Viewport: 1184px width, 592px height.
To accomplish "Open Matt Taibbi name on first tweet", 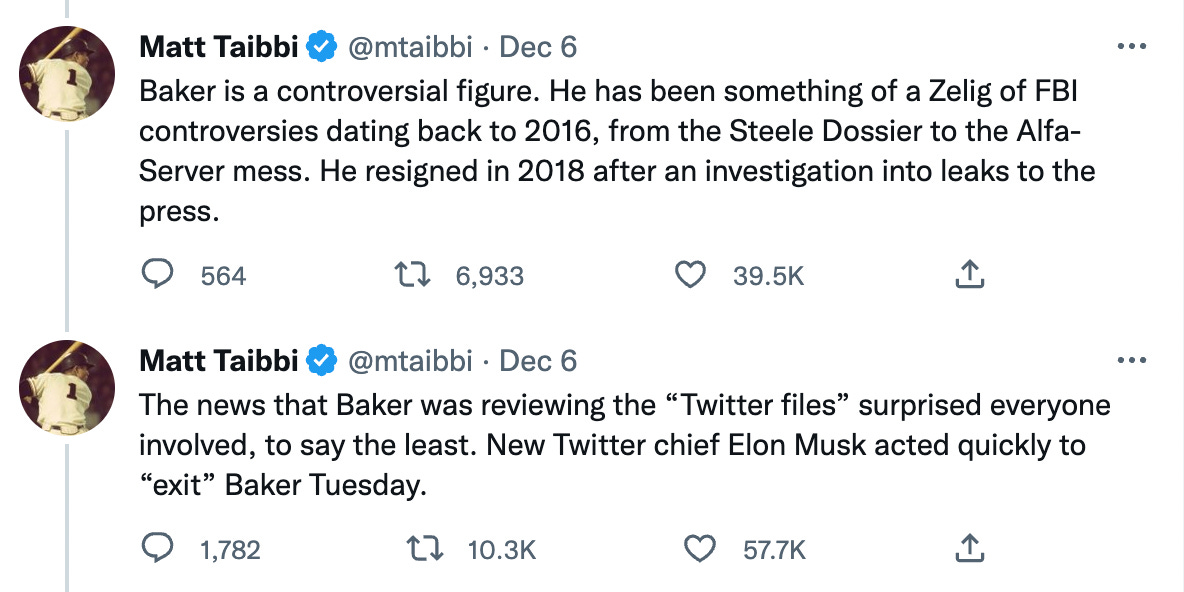I will click(x=219, y=48).
